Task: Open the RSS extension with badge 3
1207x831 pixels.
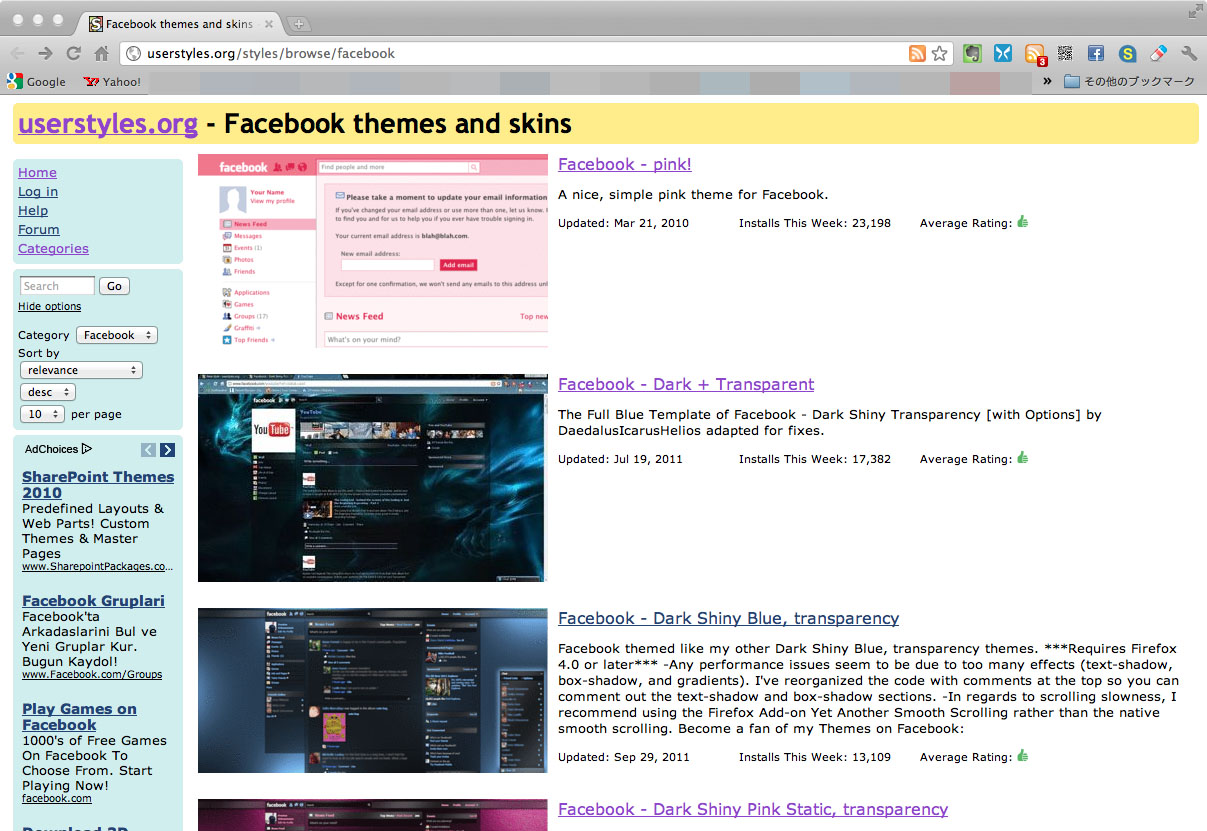Action: point(1035,55)
